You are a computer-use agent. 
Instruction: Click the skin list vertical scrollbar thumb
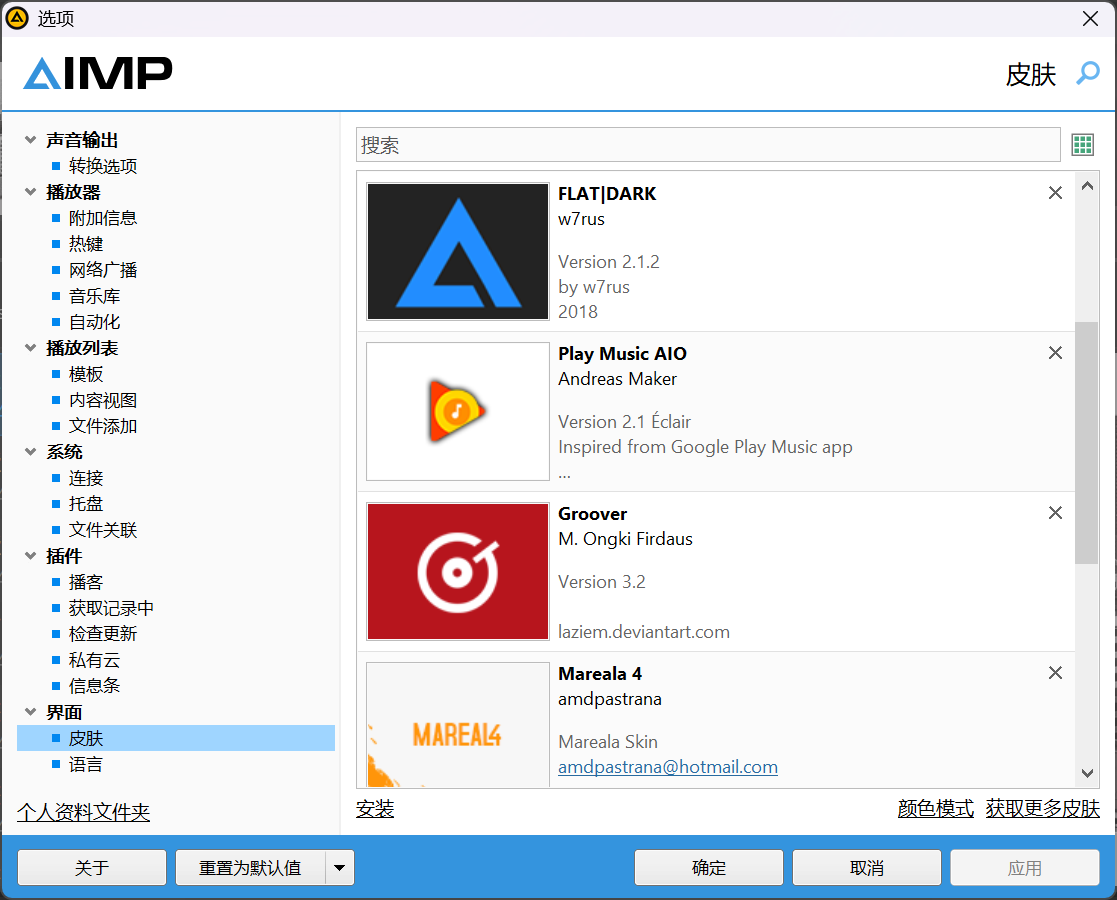click(1086, 440)
